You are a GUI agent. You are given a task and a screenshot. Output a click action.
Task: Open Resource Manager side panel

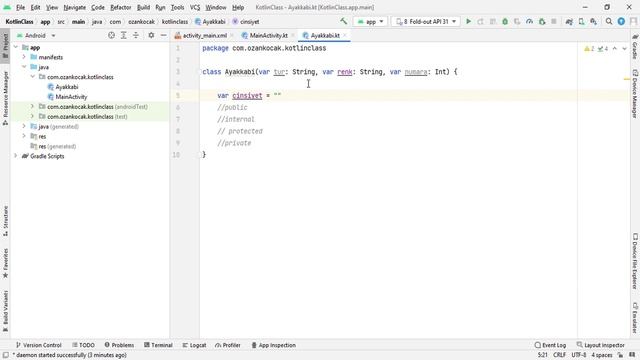5,98
